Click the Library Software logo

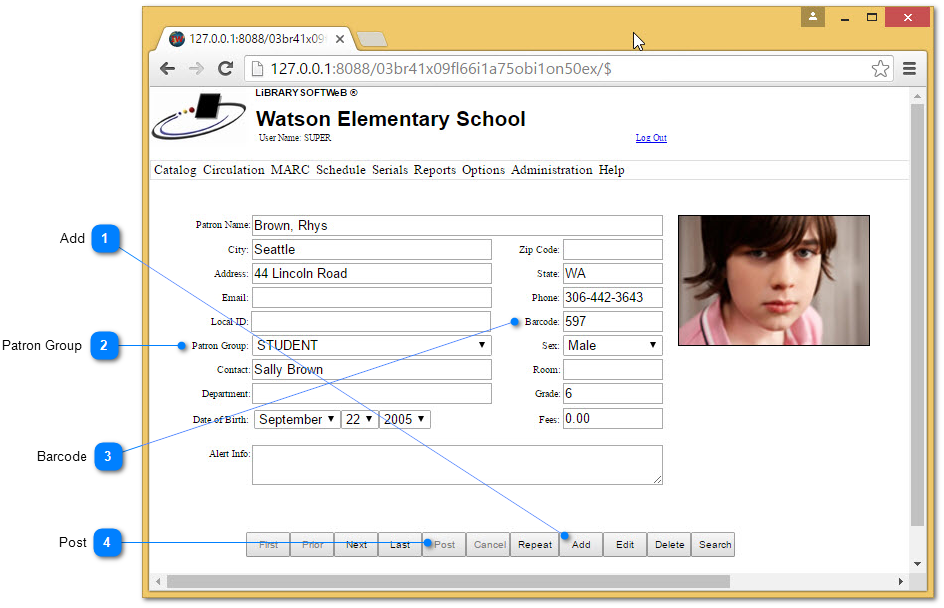click(x=199, y=117)
